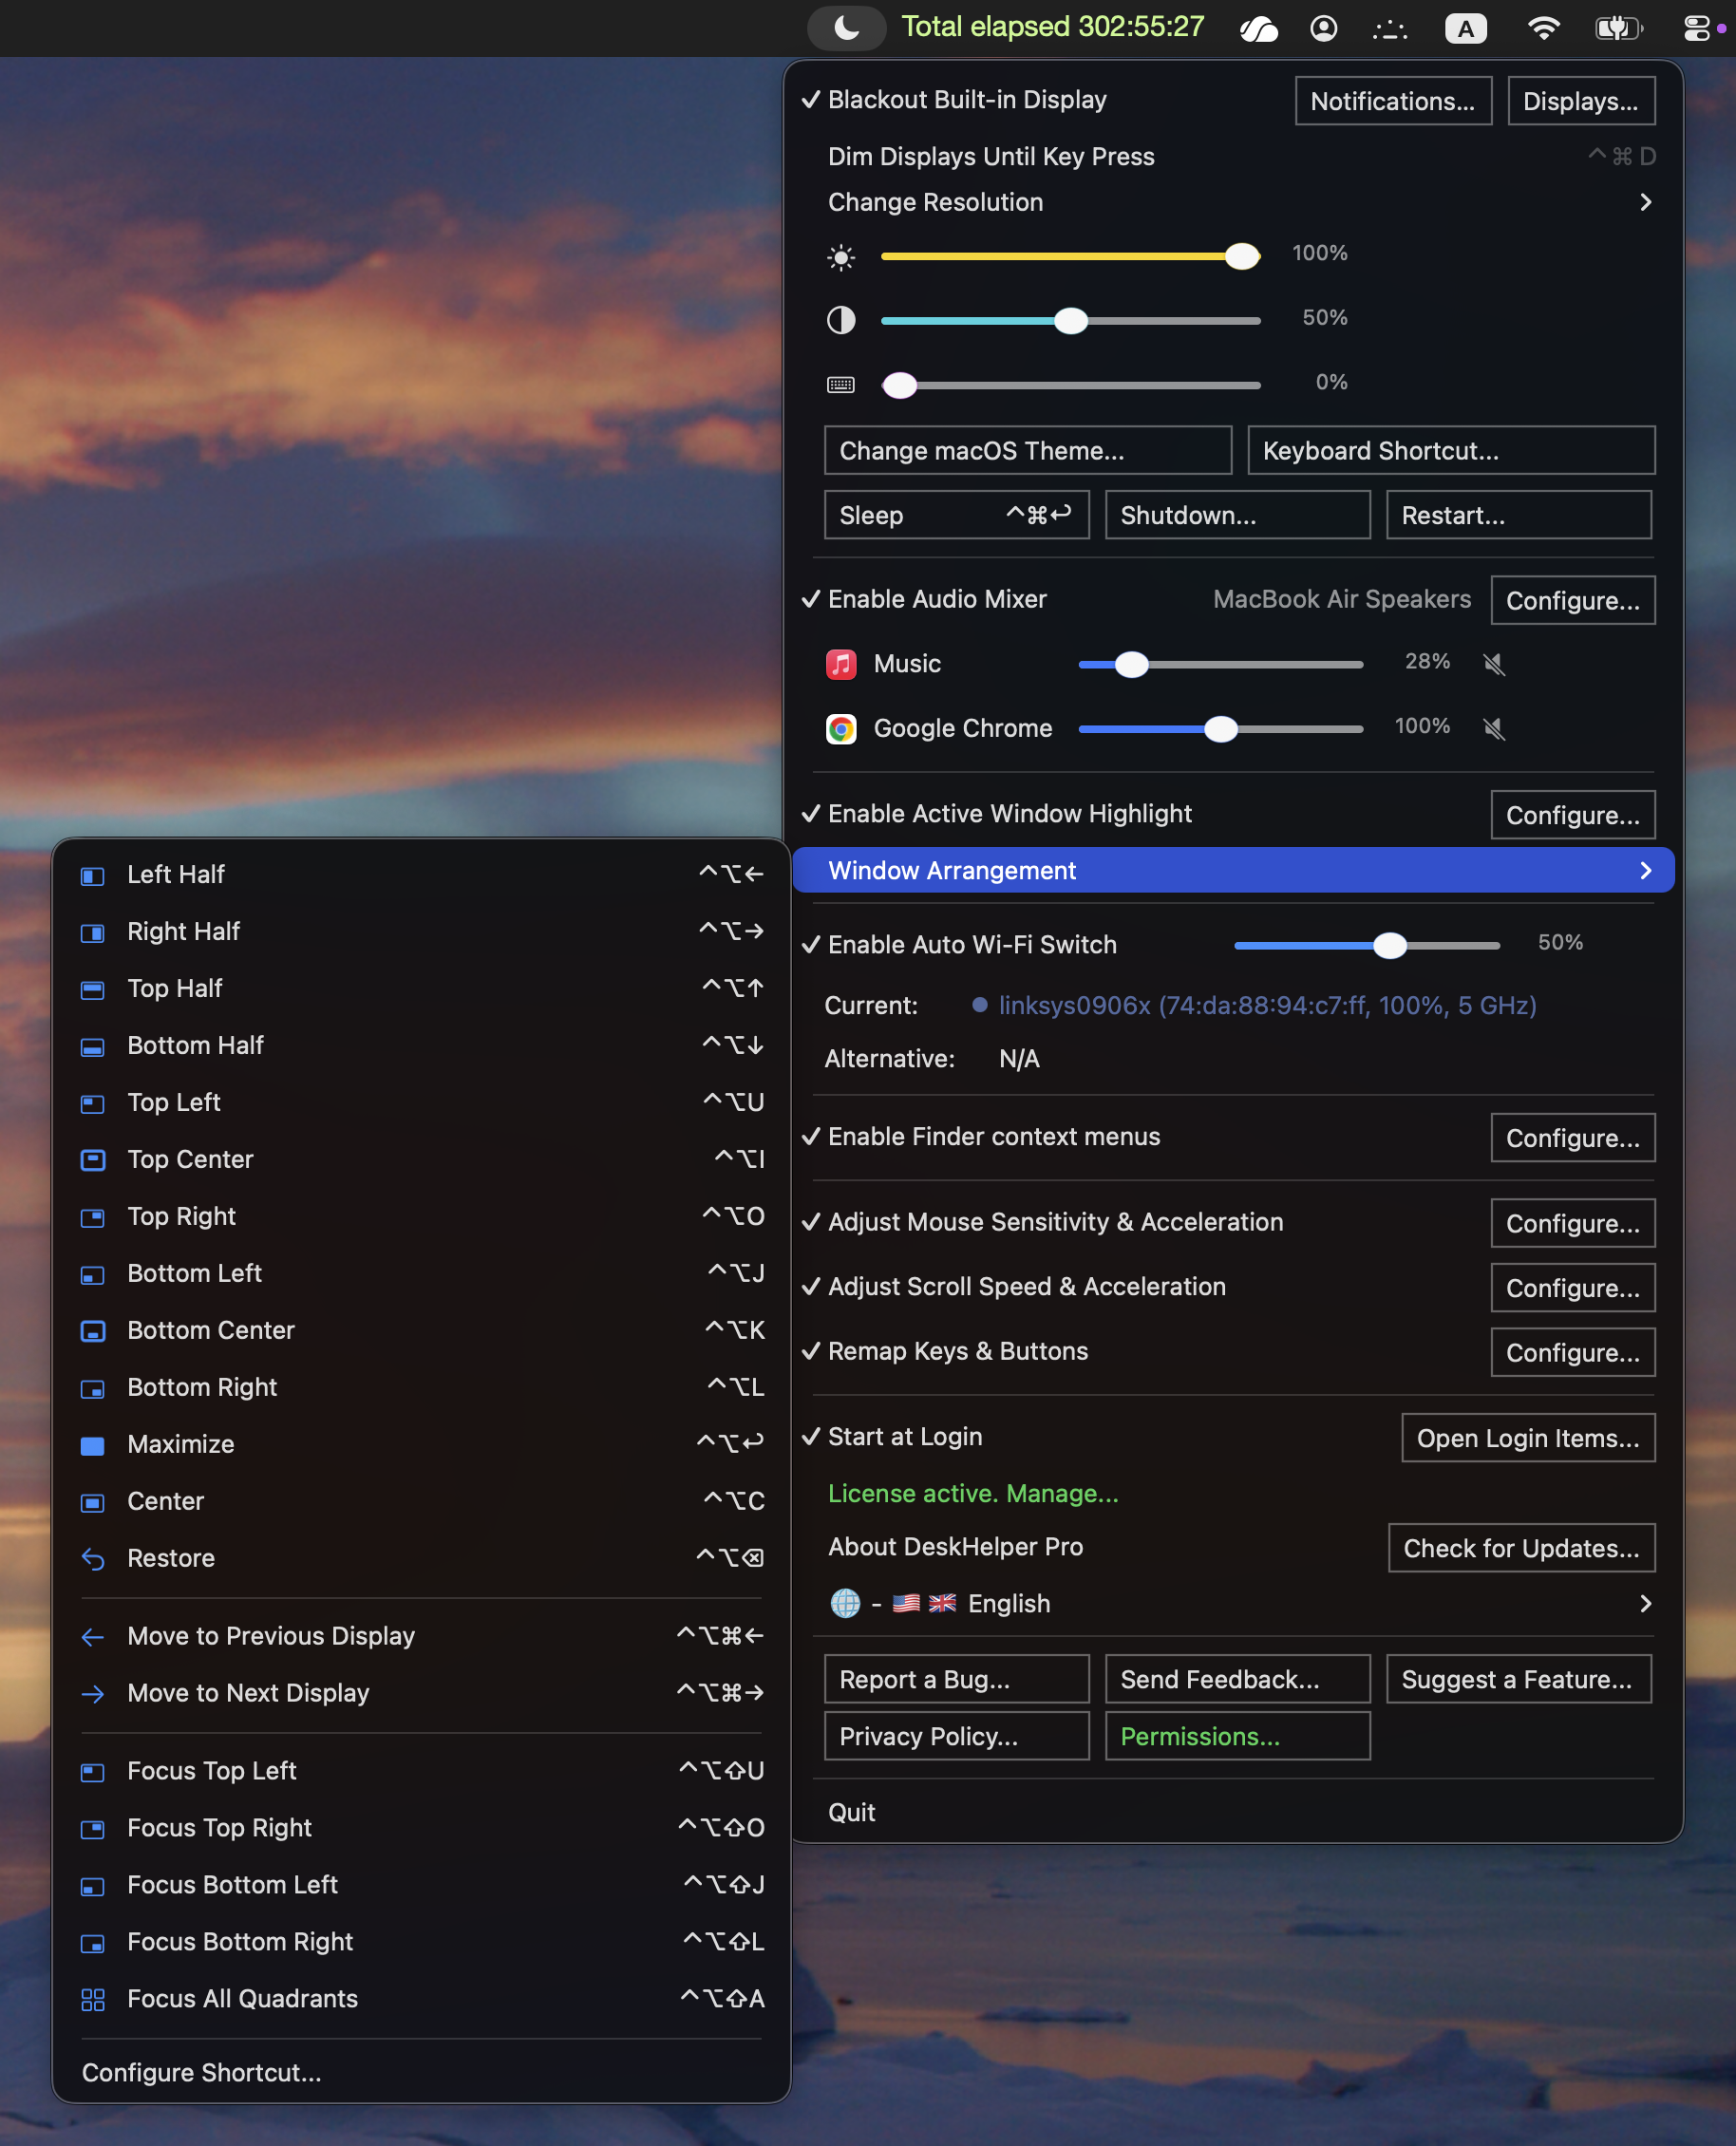Screen dimensions: 1736x2146
Task: Click the battery charging menu bar icon
Action: point(1619,28)
